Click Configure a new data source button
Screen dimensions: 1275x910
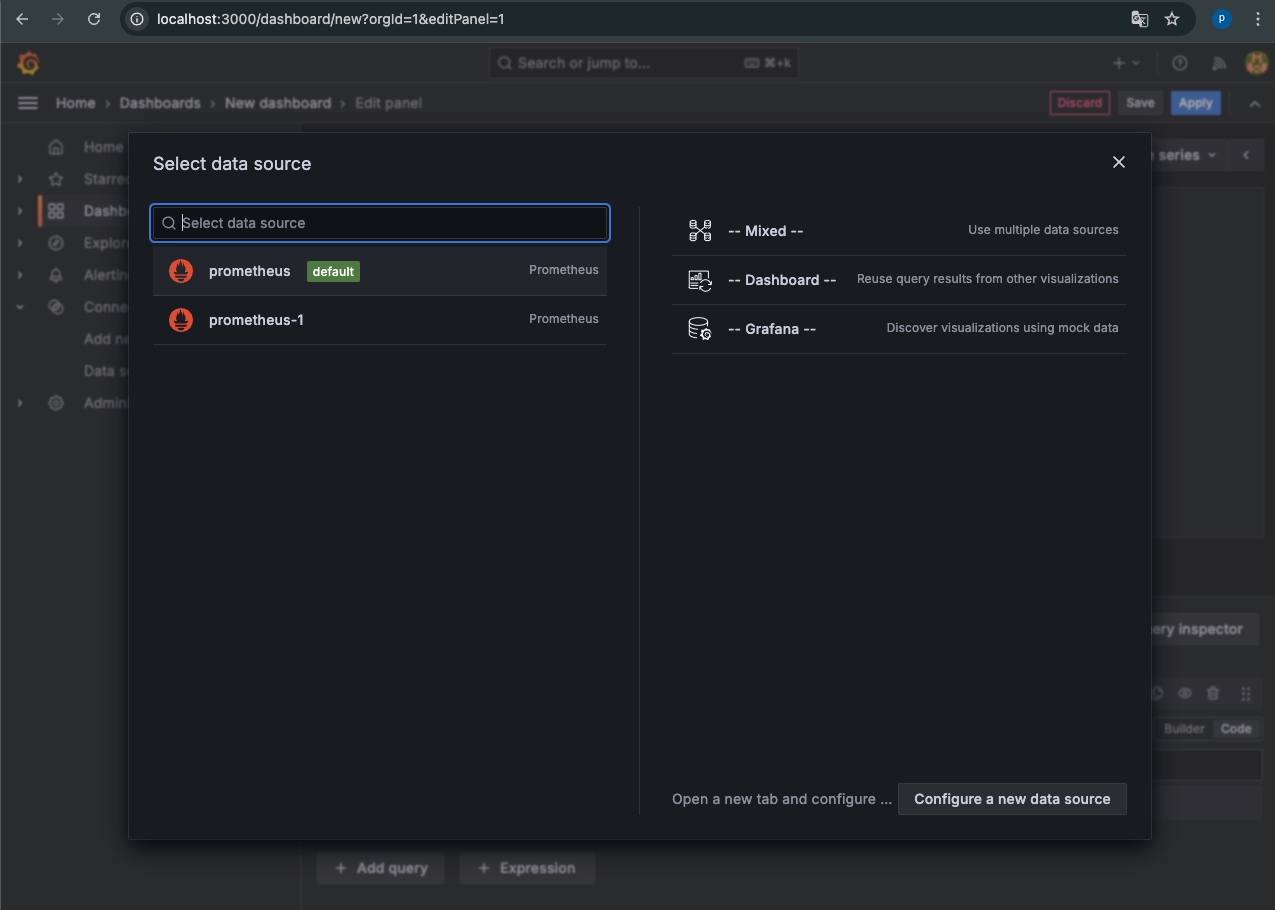(x=1012, y=799)
